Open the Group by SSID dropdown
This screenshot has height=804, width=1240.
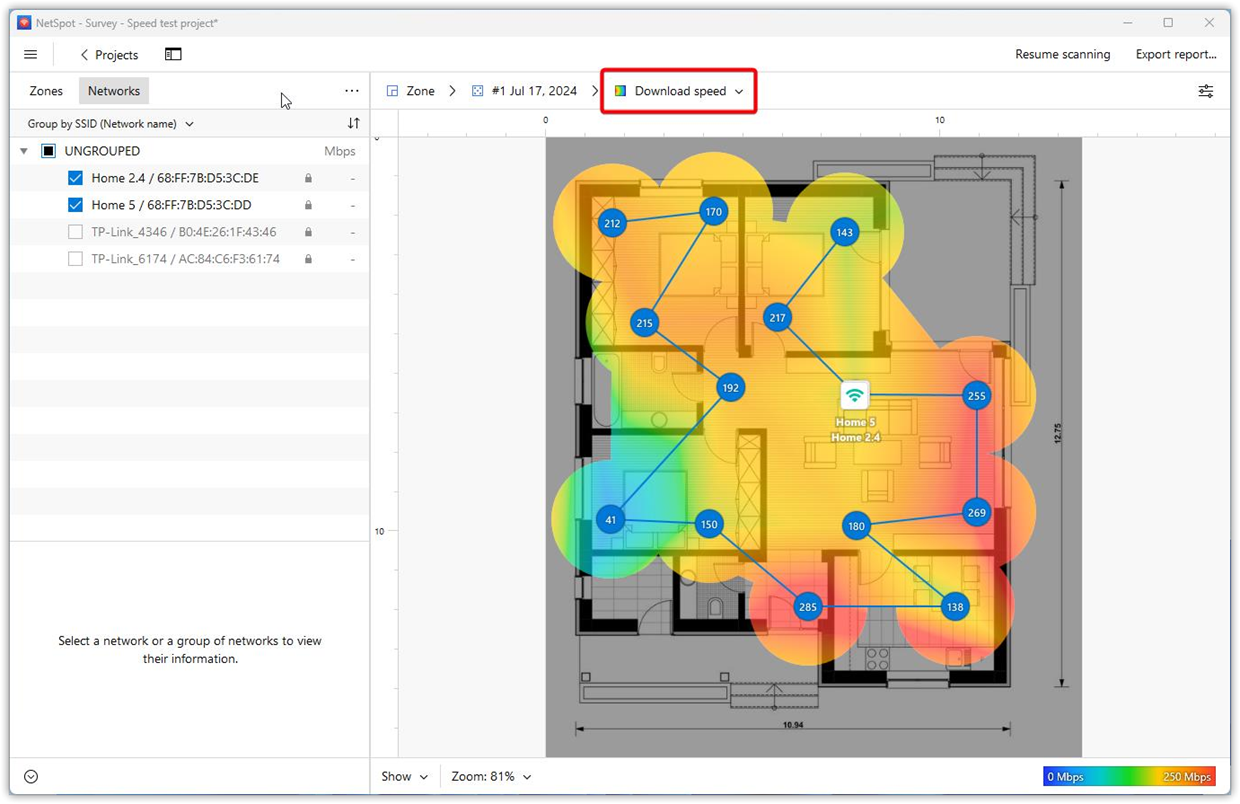(110, 123)
